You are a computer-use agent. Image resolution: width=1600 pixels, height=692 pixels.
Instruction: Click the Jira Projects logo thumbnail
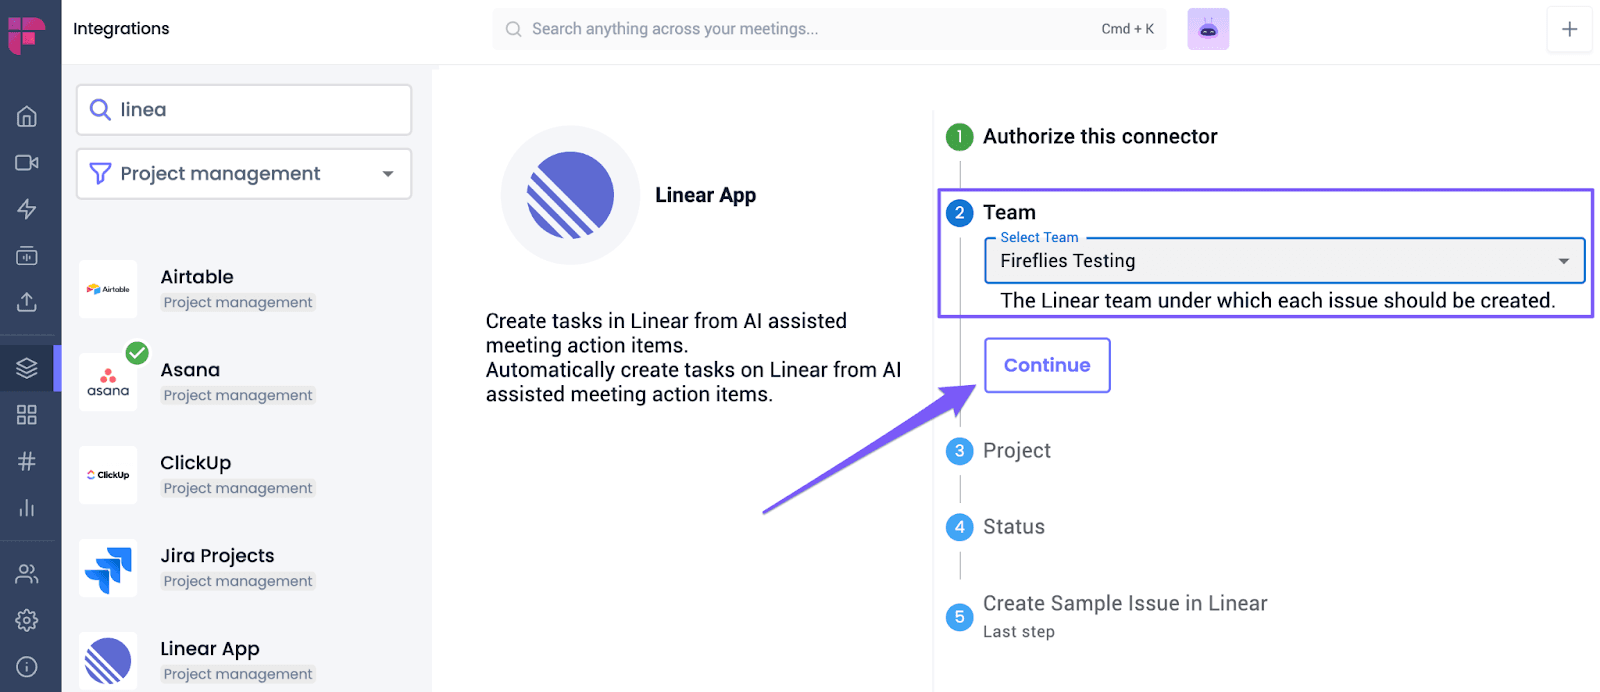pos(108,568)
